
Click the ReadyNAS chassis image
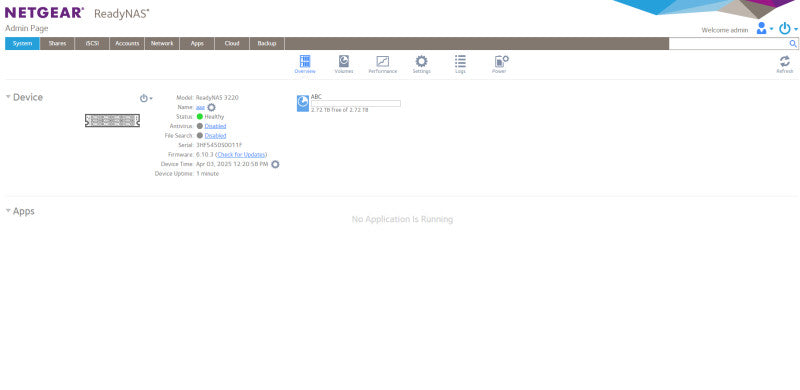(x=112, y=120)
